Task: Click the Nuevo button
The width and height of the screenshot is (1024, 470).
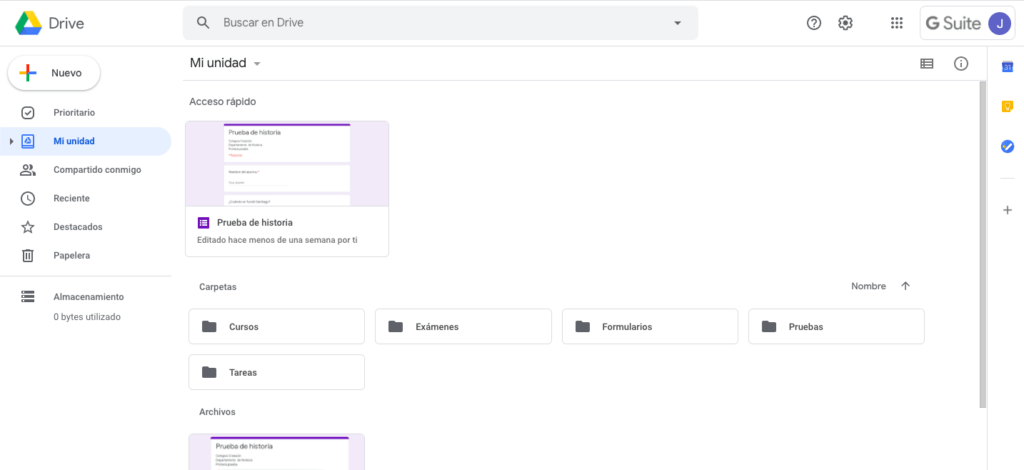Action: pos(54,73)
